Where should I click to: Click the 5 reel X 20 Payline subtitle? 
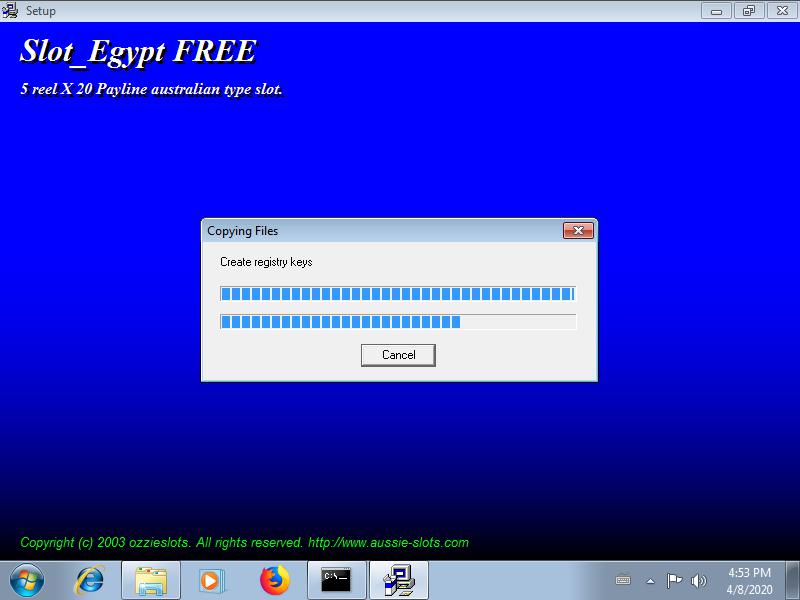tap(152, 89)
